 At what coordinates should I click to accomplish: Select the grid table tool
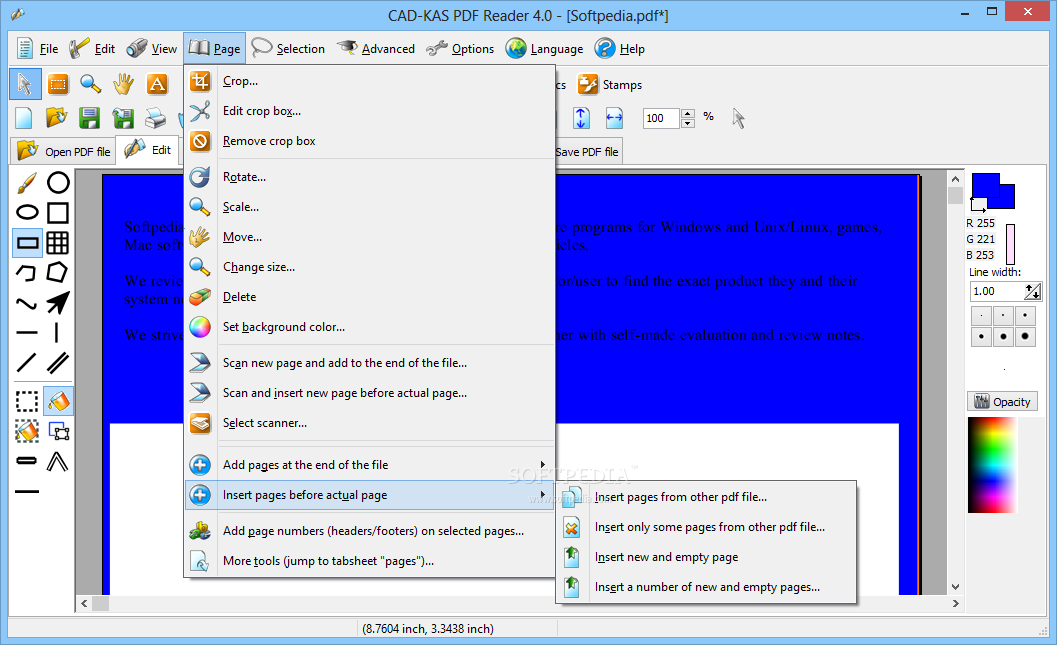58,243
